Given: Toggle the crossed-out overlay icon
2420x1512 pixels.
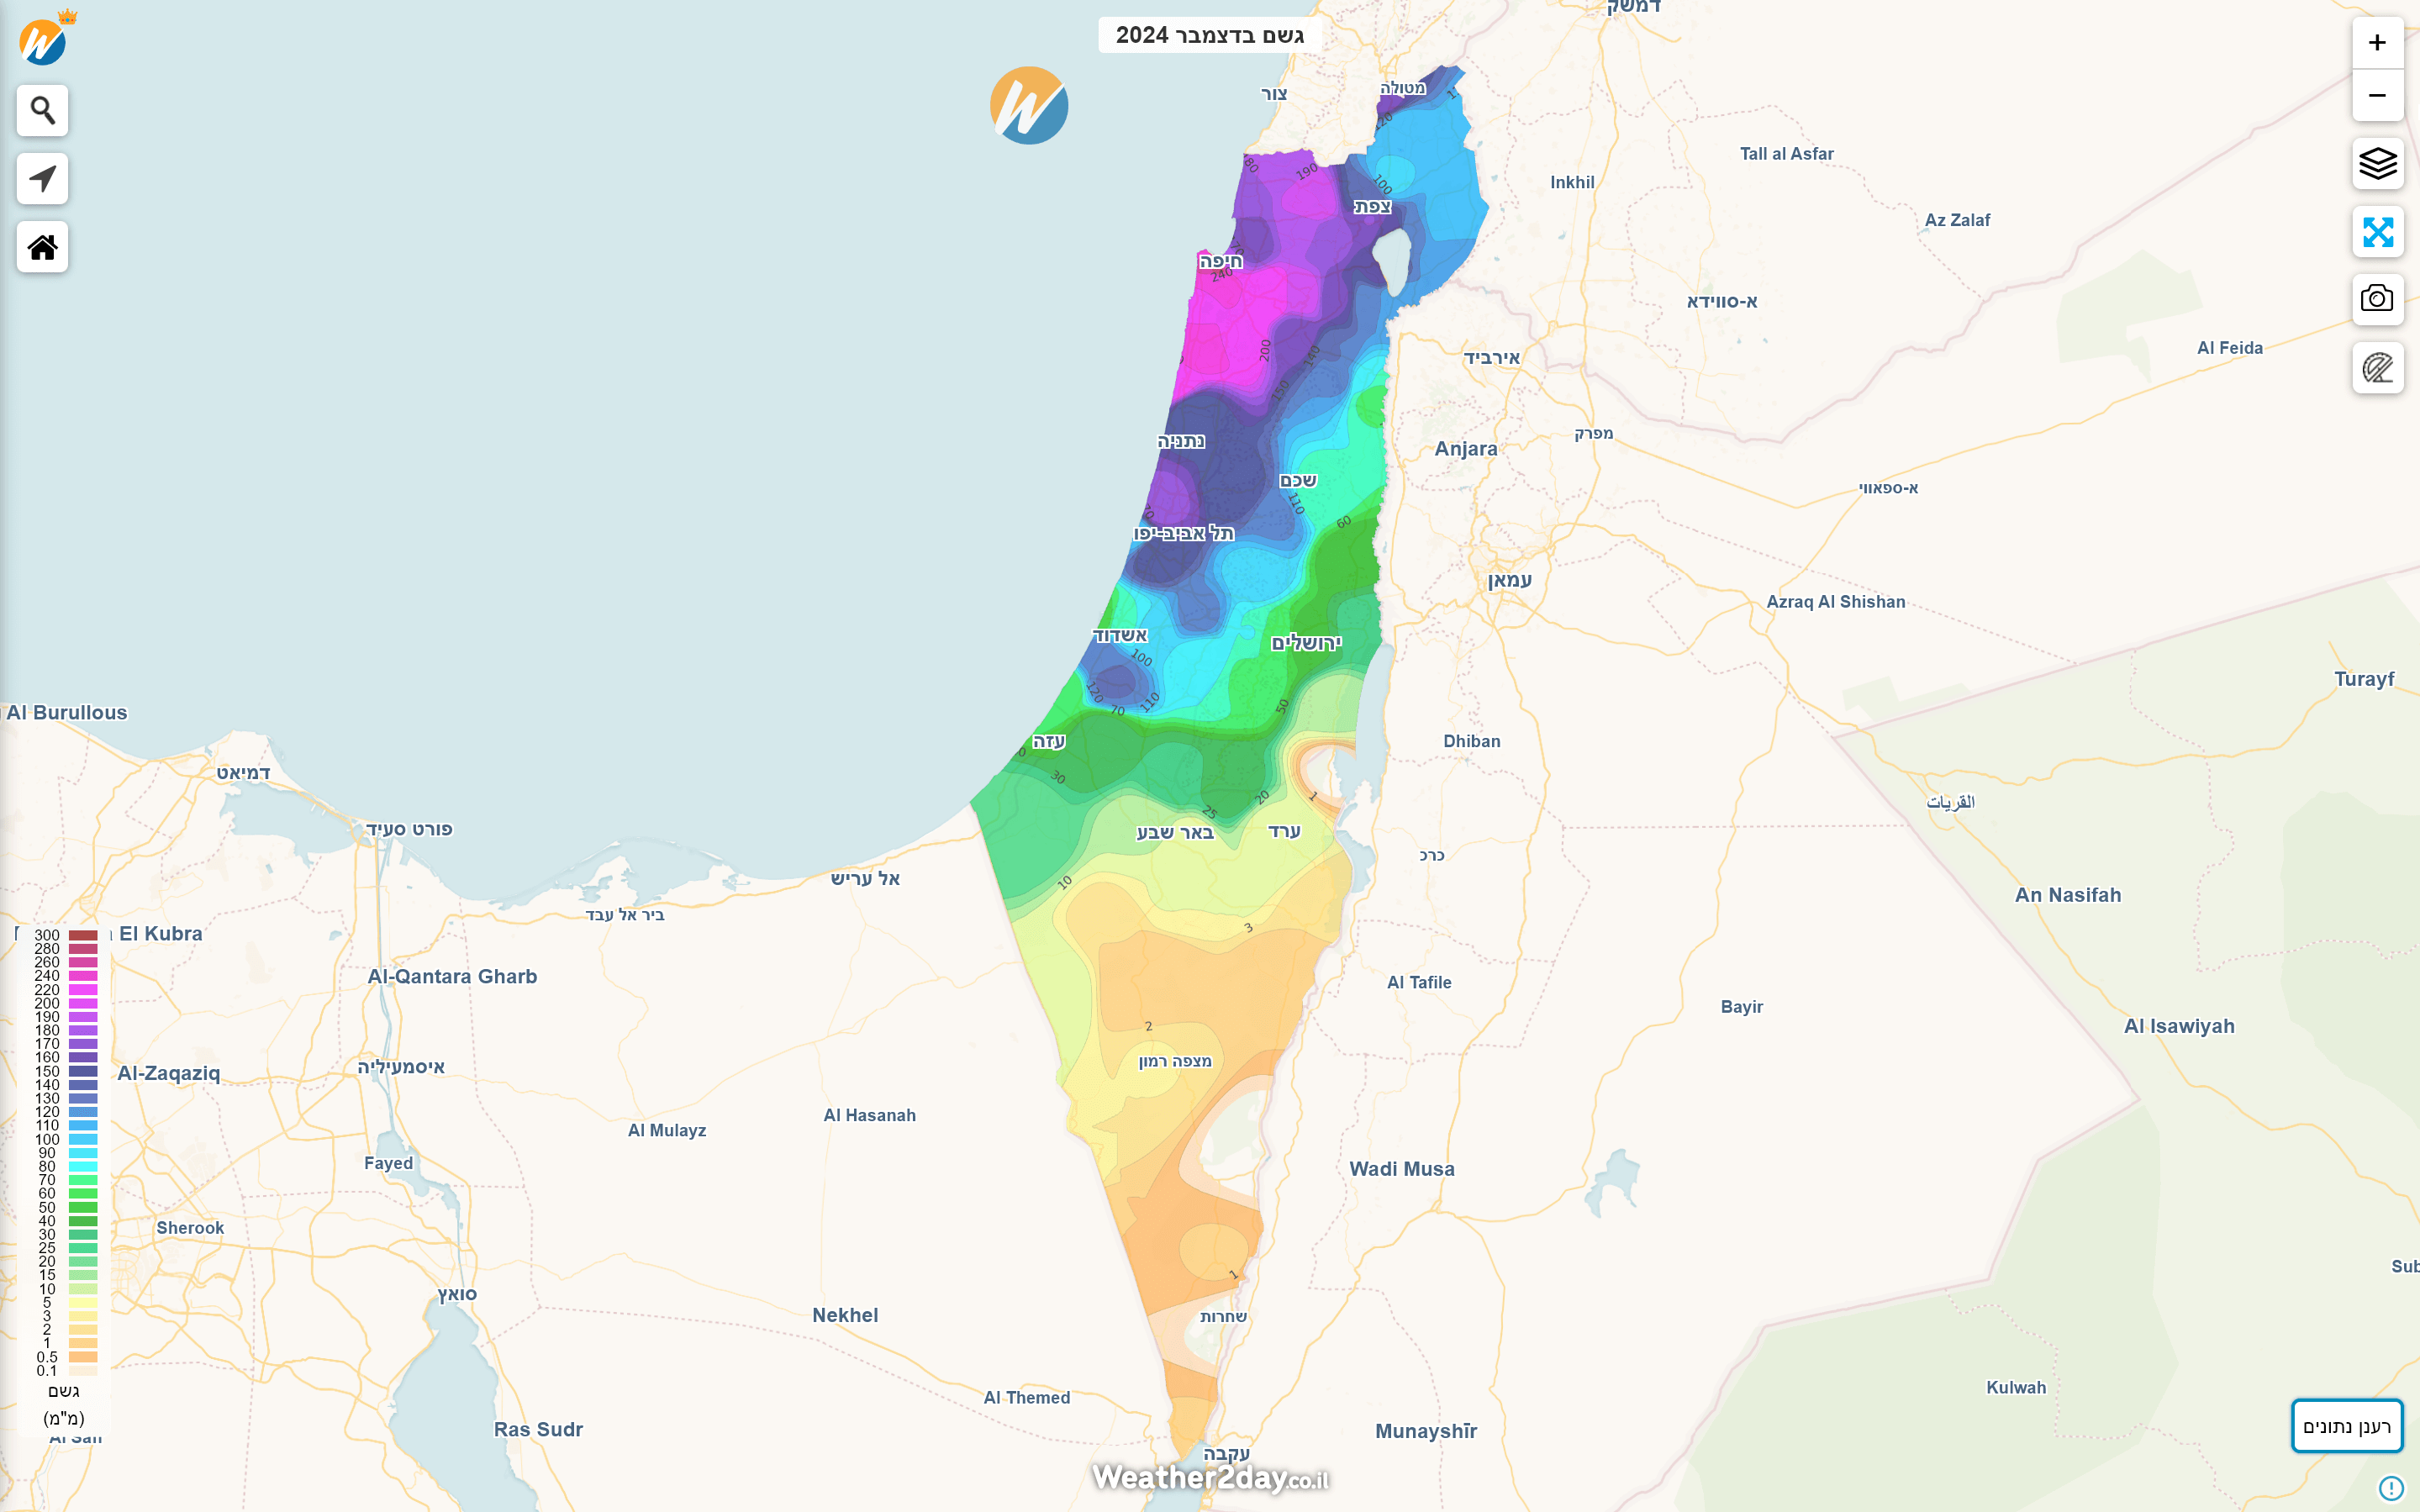Looking at the screenshot, I should pyautogui.click(x=2377, y=367).
